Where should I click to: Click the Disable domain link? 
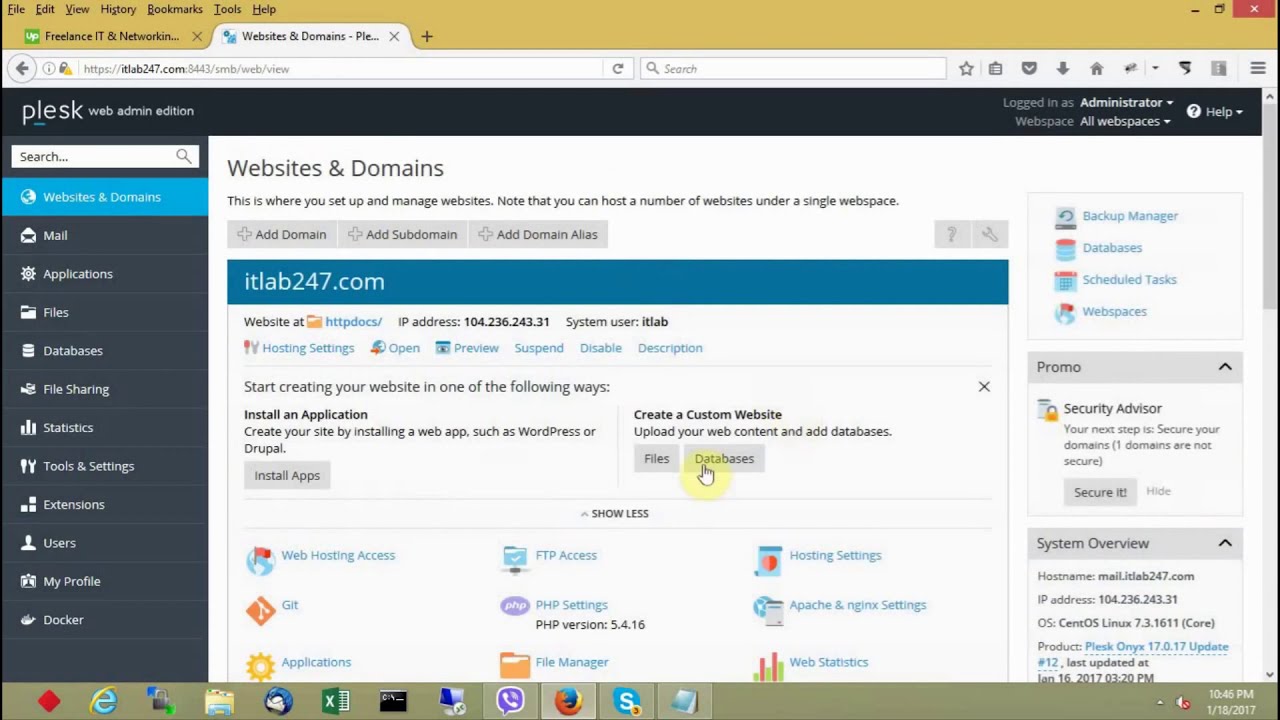pyautogui.click(x=600, y=348)
